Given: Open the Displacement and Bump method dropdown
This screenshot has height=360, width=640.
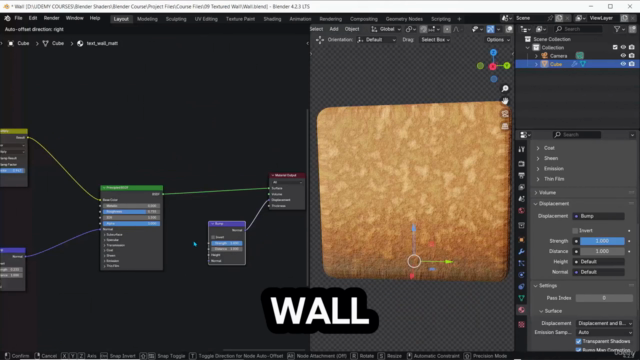Looking at the screenshot, I should pos(605,323).
